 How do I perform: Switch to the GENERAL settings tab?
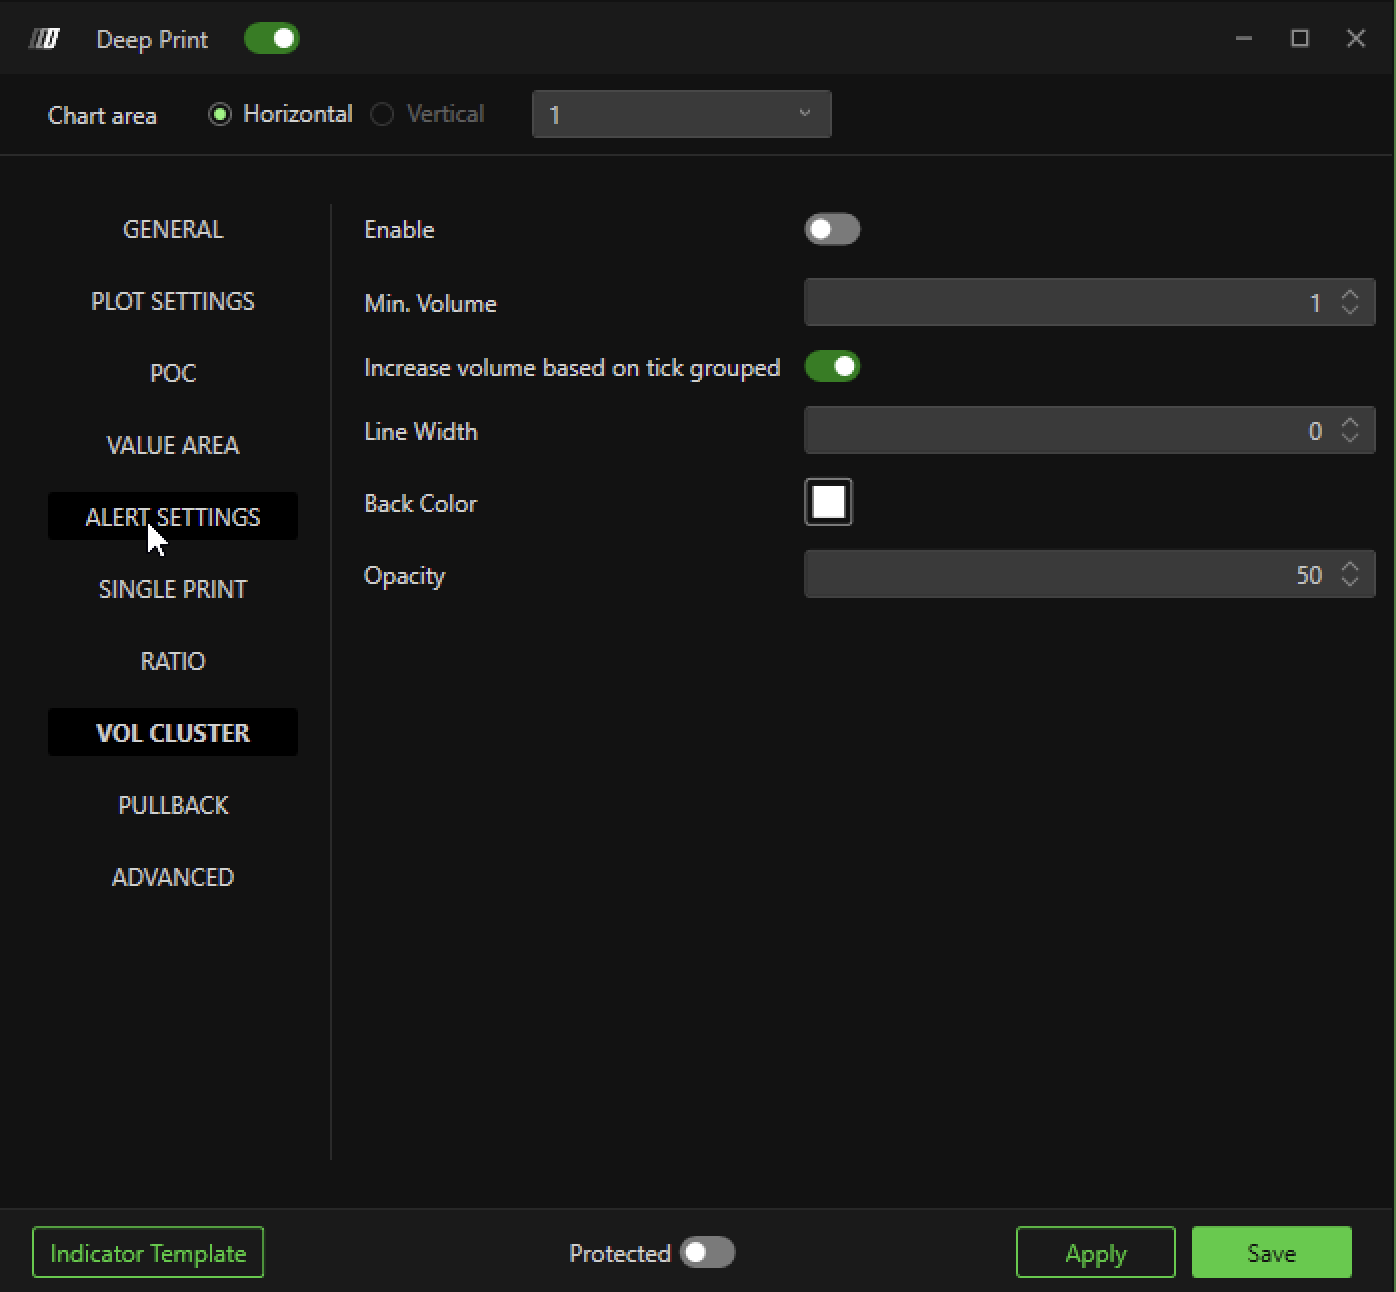[x=173, y=230]
